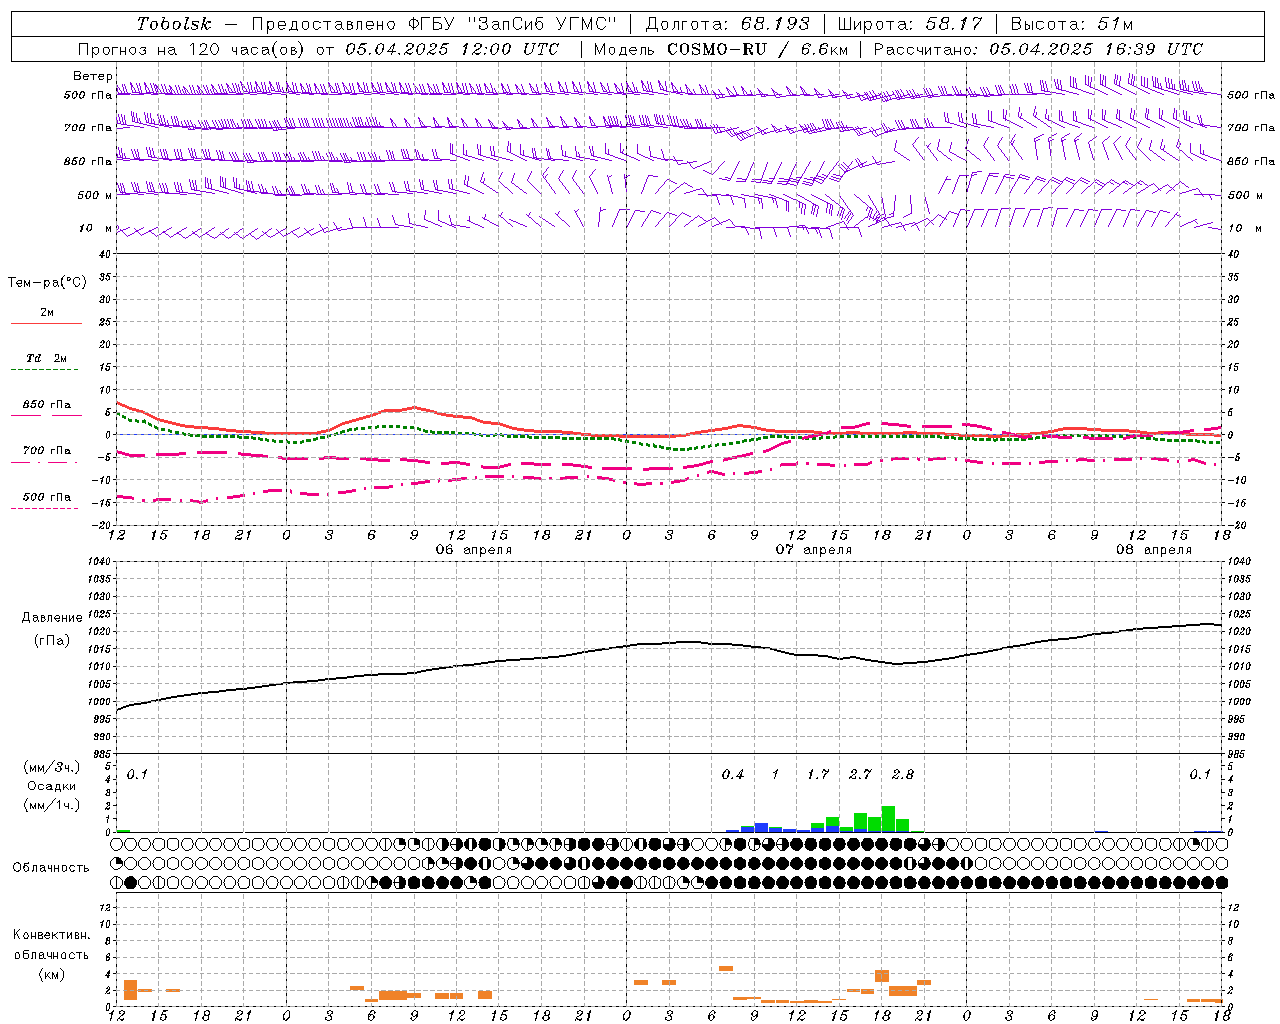Click the 850 гПа entry in temperature legend
1280x1024 pixels.
click(x=46, y=405)
